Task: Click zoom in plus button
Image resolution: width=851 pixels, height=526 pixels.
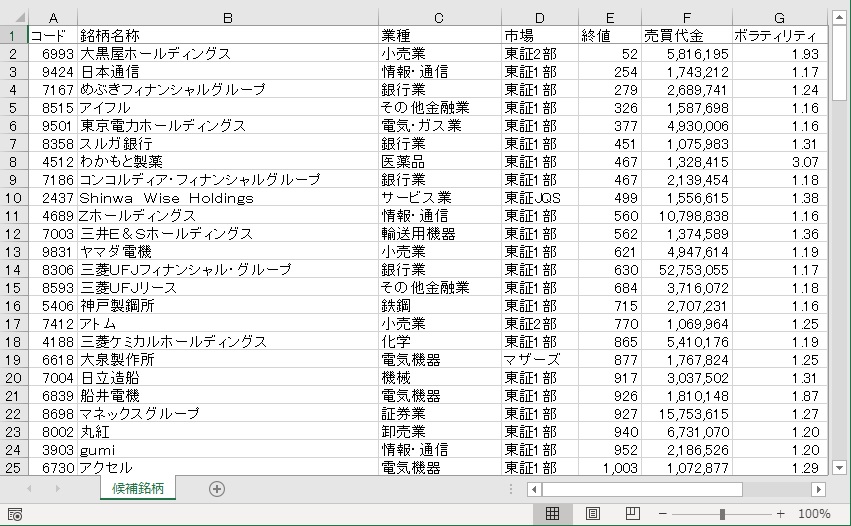Action: 780,514
